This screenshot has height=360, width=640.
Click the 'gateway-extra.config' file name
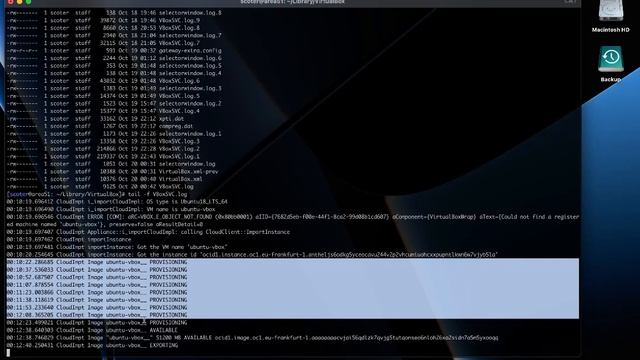[190, 51]
